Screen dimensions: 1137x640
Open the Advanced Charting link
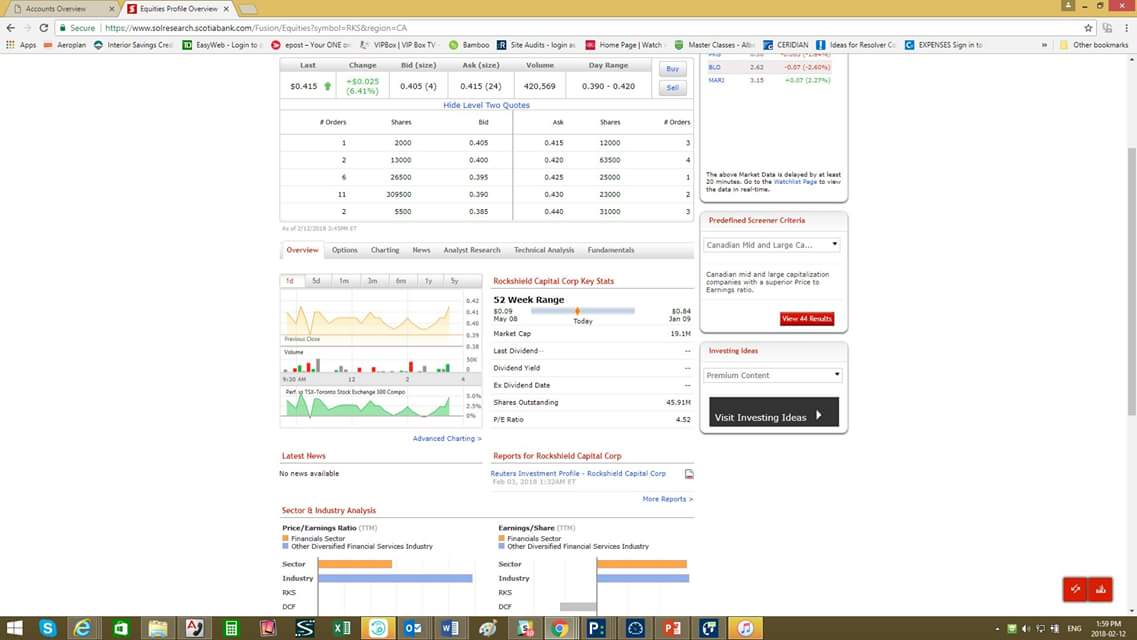pyautogui.click(x=447, y=439)
